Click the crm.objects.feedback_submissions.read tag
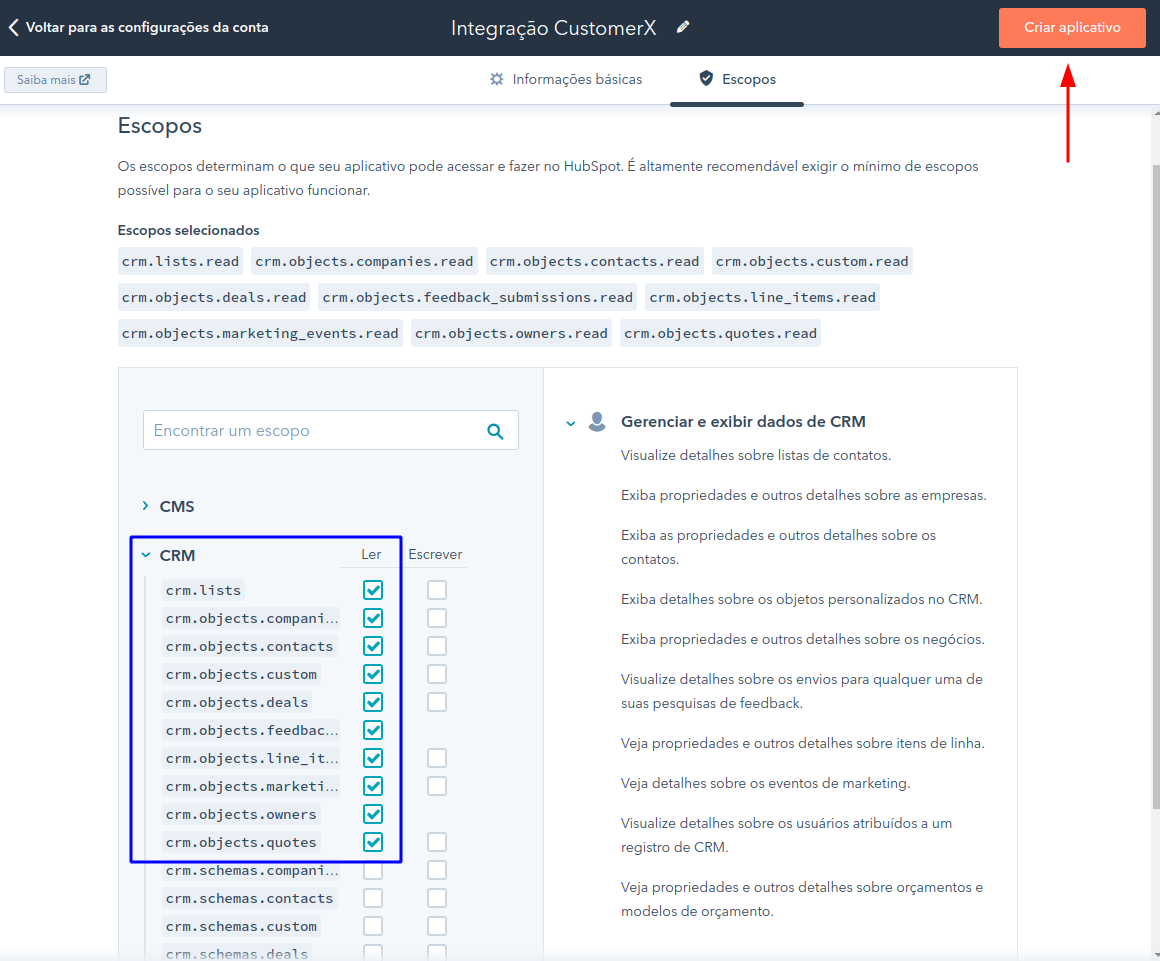The height and width of the screenshot is (961, 1160). [x=477, y=297]
